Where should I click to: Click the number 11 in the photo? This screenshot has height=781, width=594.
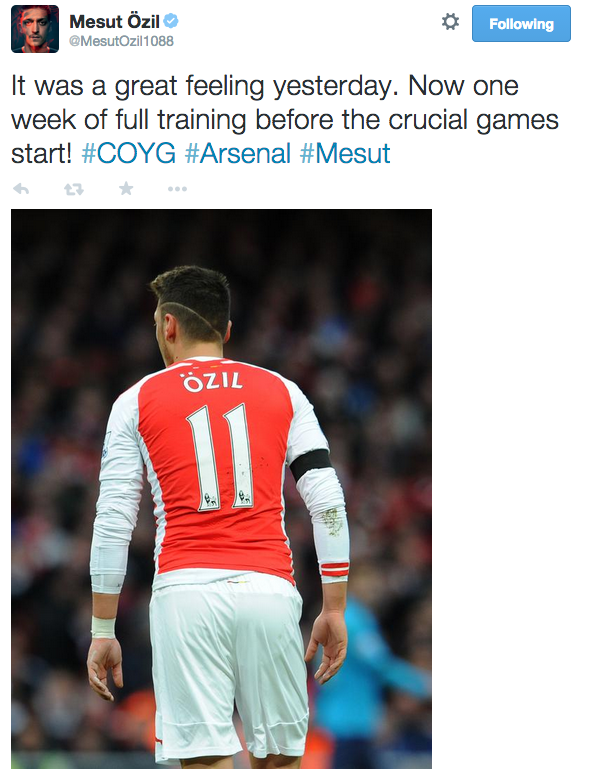(220, 457)
